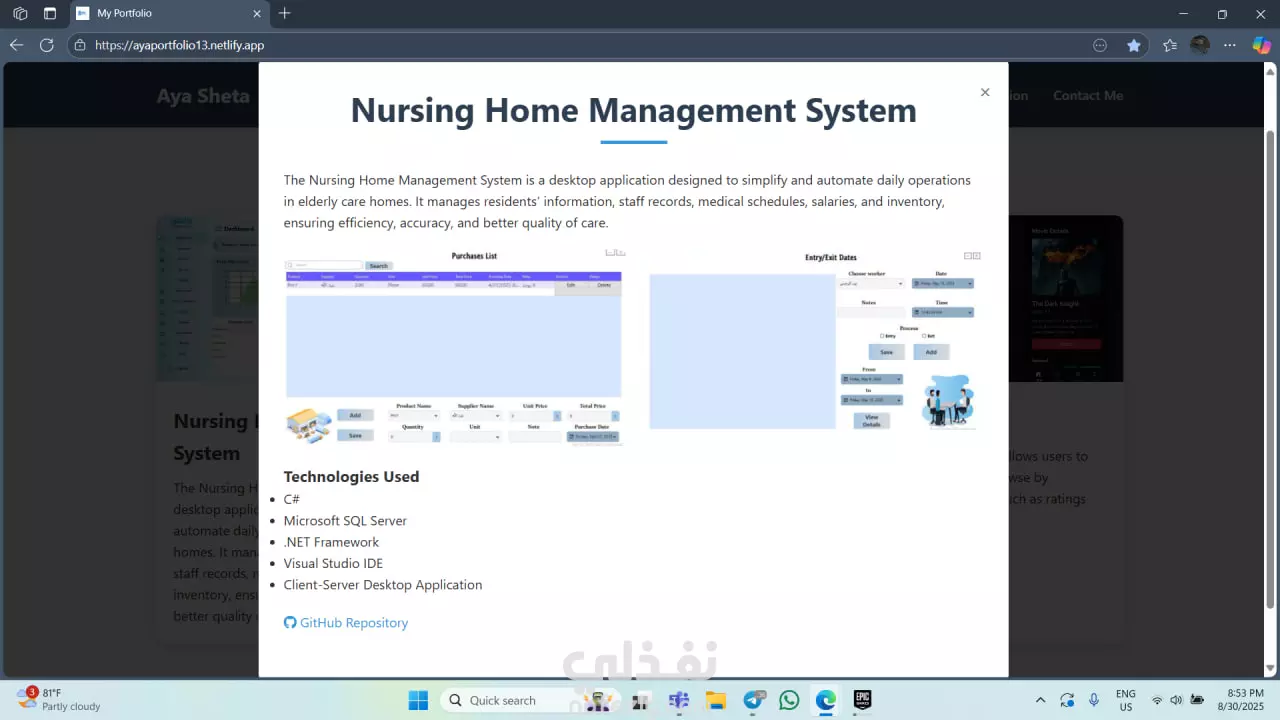The image size is (1280, 720).
Task: Open the Windows Start menu
Action: (x=418, y=700)
